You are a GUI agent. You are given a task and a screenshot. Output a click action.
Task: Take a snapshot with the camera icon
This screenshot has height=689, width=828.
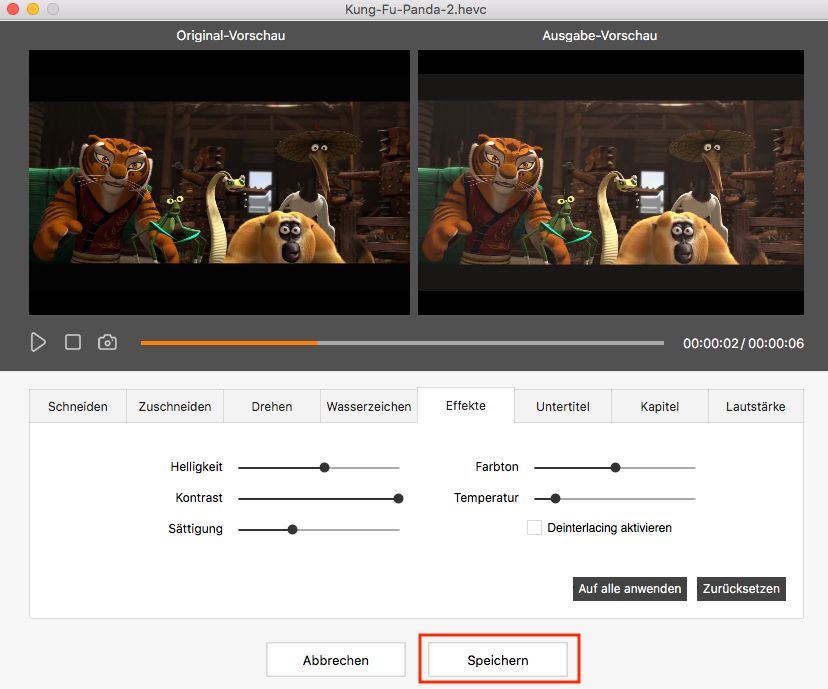107,342
